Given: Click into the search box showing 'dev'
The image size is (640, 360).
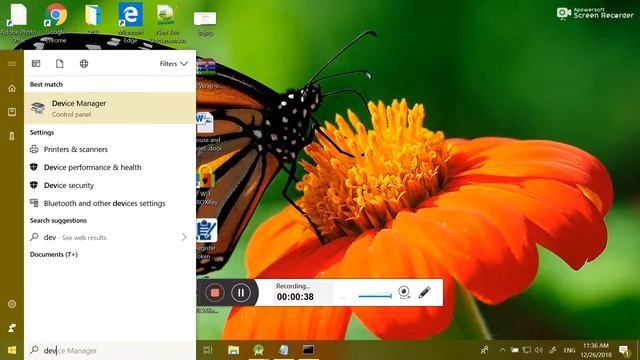Looking at the screenshot, I should pyautogui.click(x=110, y=350).
